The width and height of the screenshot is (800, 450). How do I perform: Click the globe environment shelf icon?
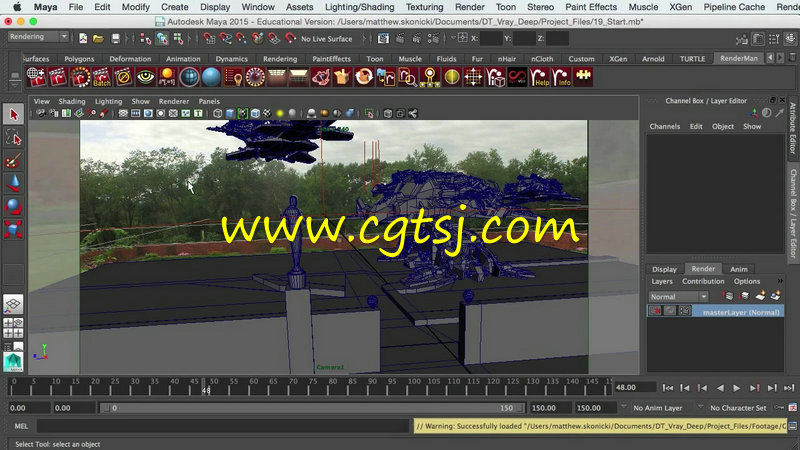click(x=189, y=77)
